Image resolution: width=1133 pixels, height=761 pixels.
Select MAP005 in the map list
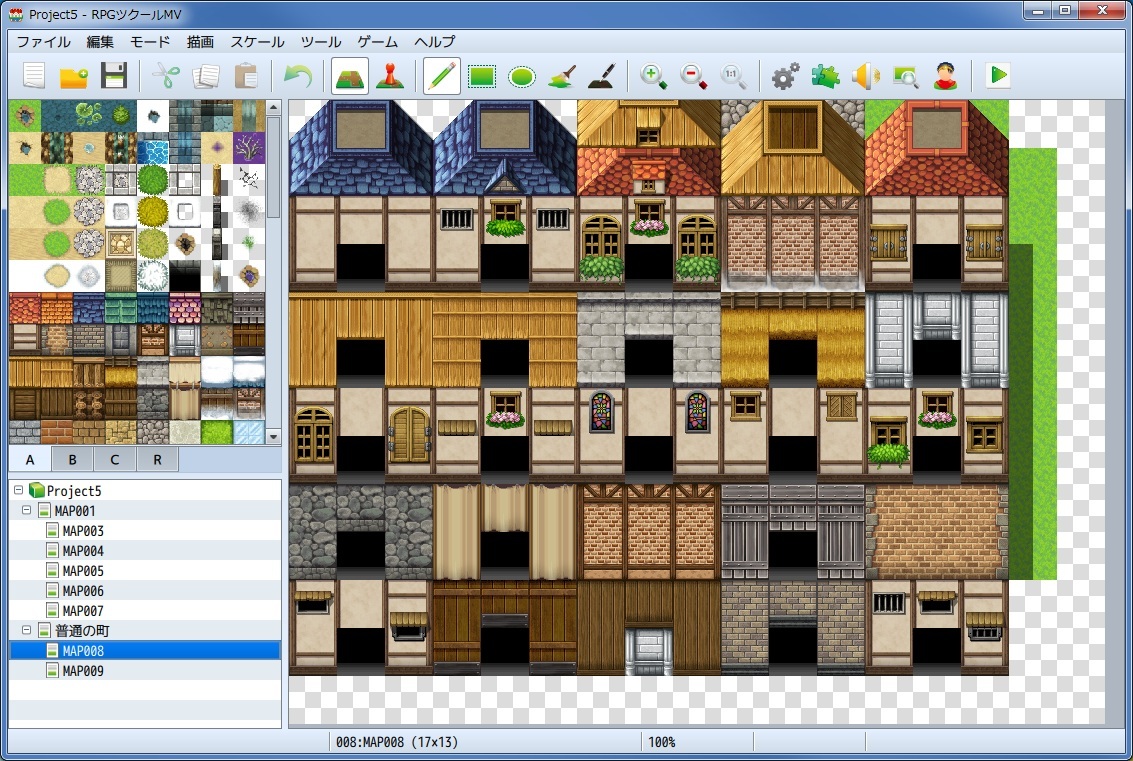coord(83,571)
